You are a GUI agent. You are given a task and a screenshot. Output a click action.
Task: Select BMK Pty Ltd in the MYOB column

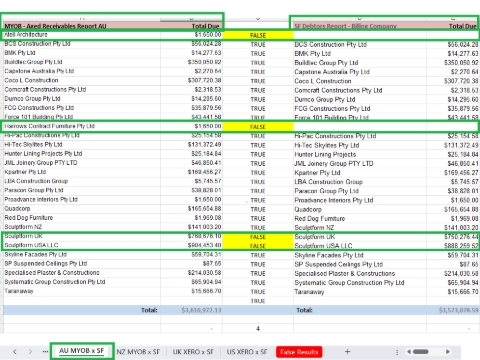click(x=20, y=53)
